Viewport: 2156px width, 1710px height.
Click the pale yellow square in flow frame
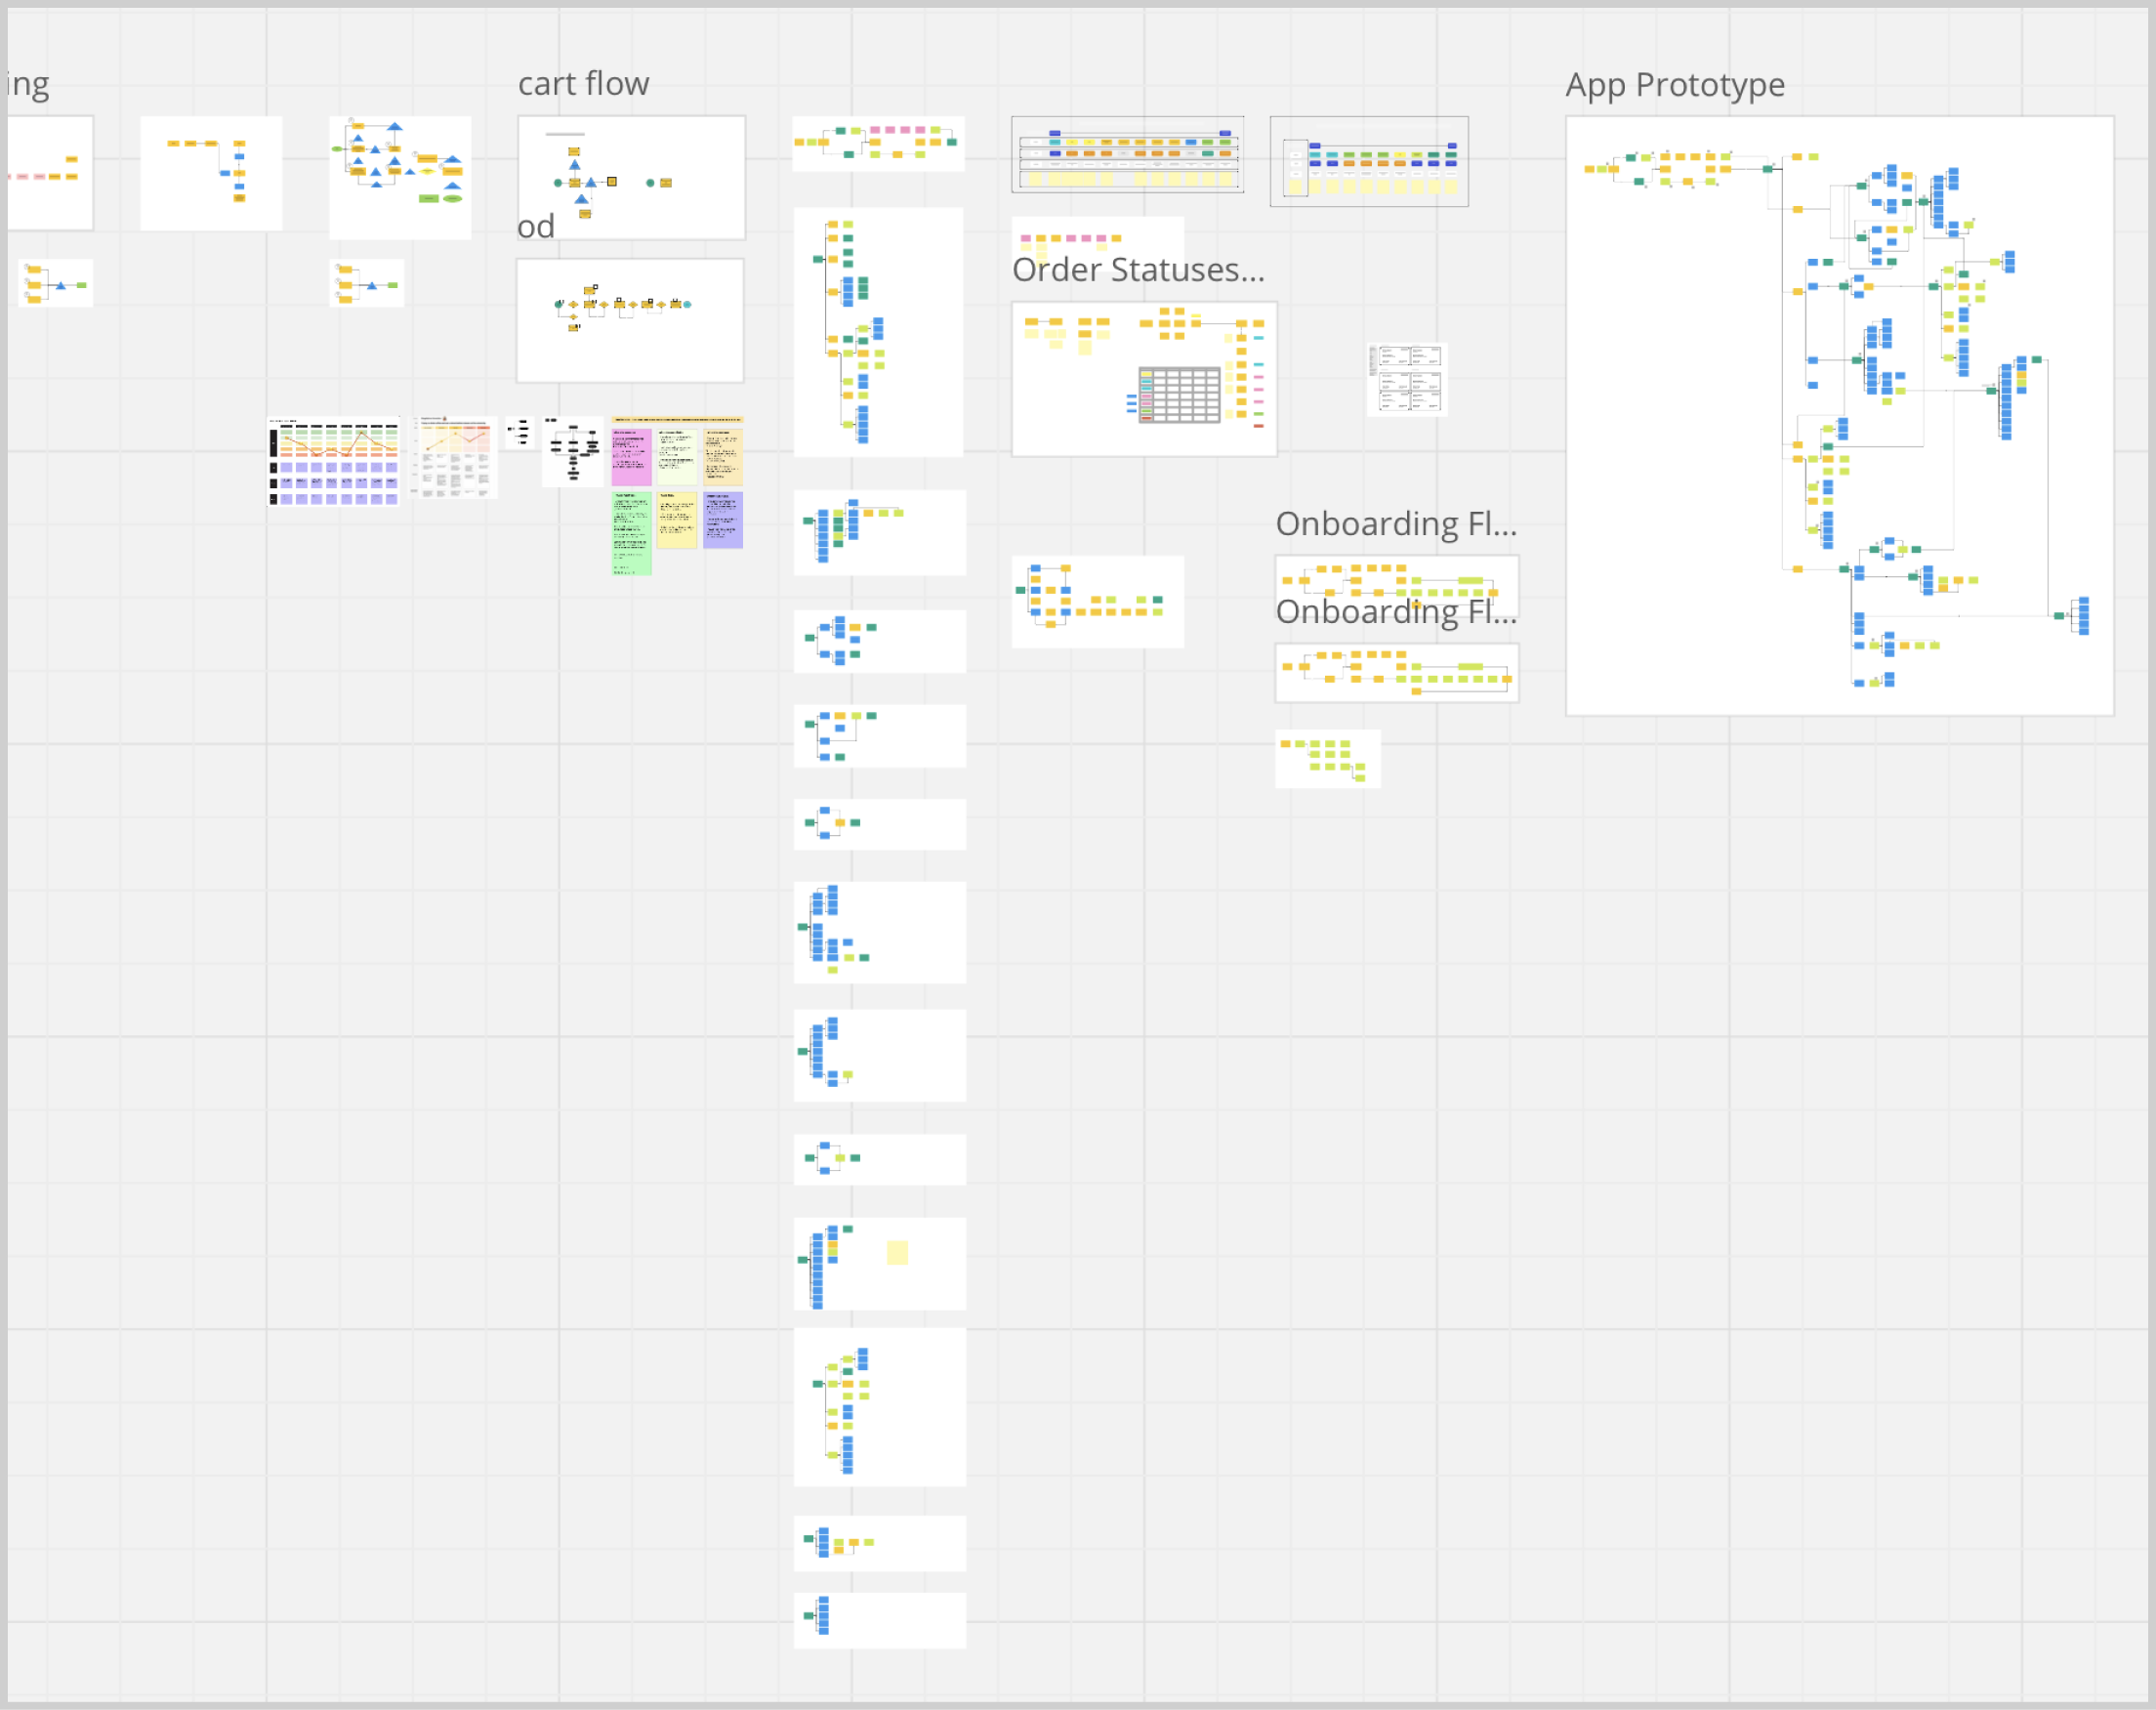pyautogui.click(x=897, y=1252)
